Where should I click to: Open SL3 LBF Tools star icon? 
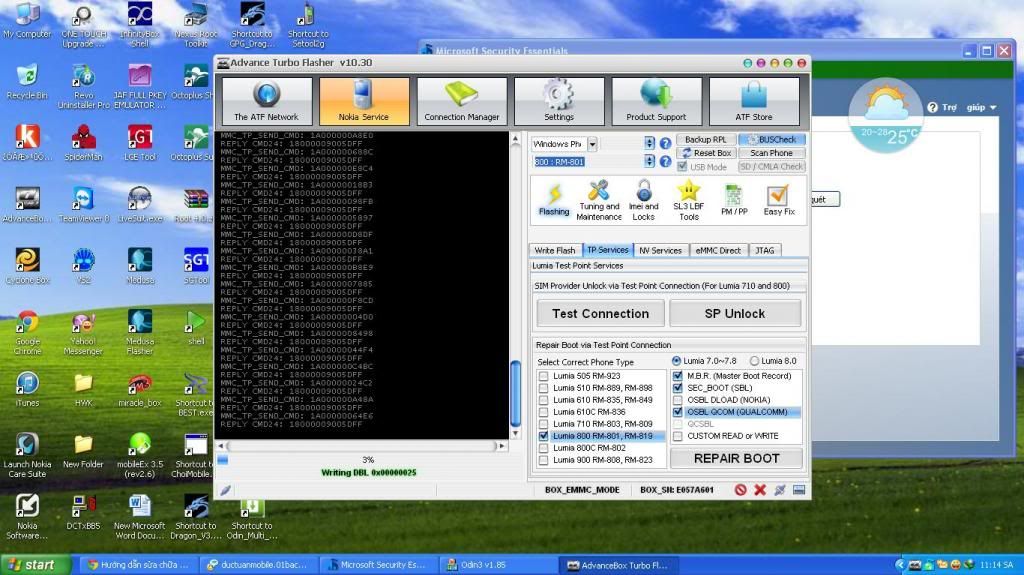tap(688, 200)
